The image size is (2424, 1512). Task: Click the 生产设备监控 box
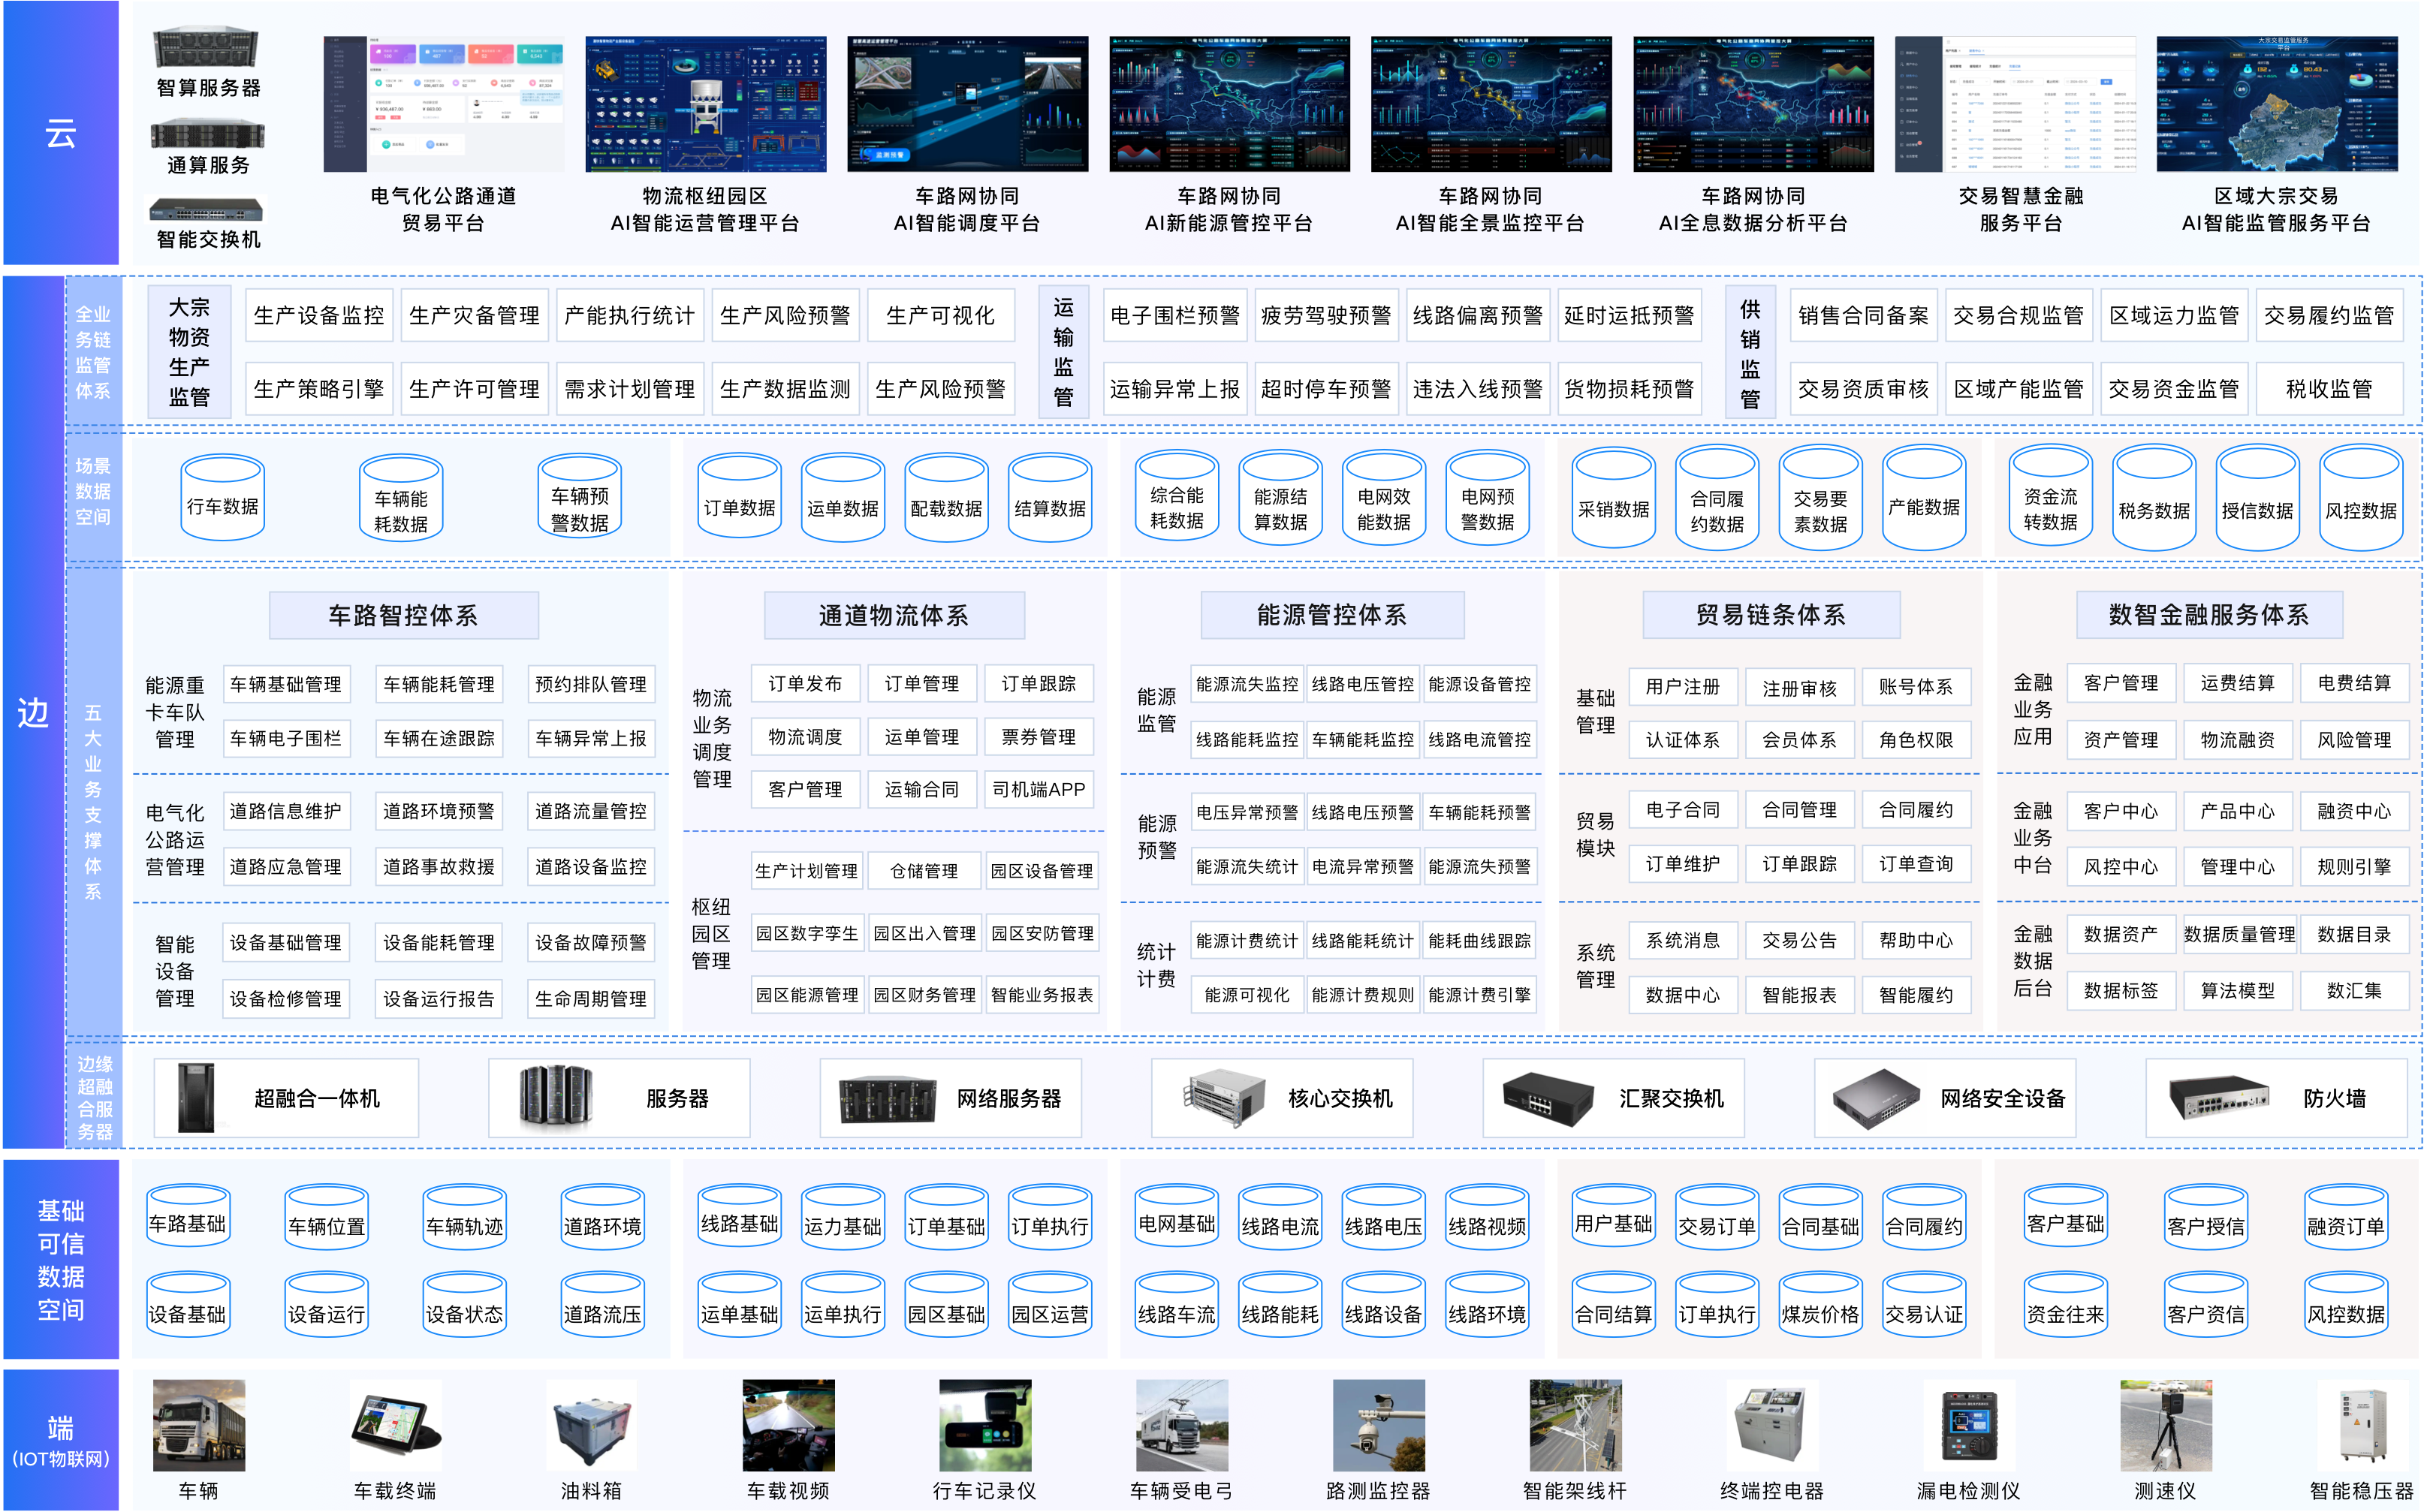point(319,316)
